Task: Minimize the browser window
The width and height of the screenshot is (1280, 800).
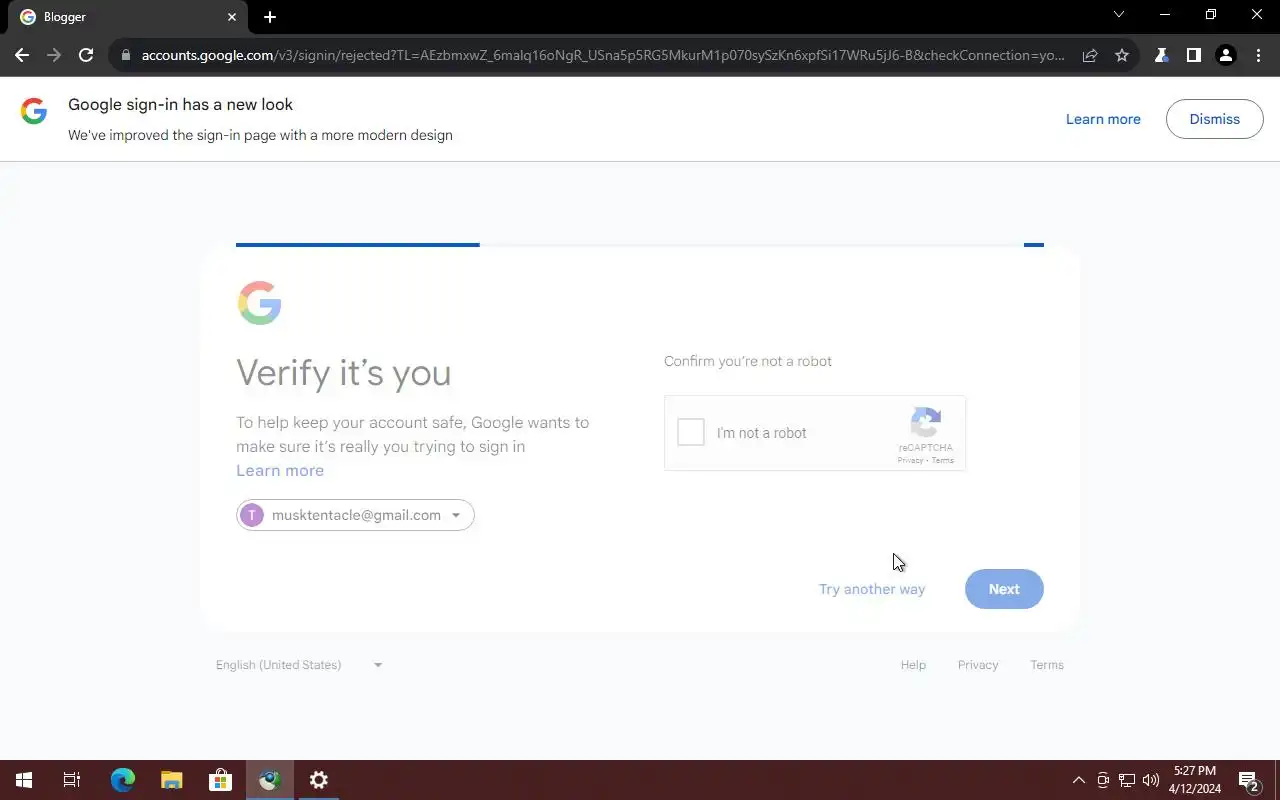Action: point(1165,15)
